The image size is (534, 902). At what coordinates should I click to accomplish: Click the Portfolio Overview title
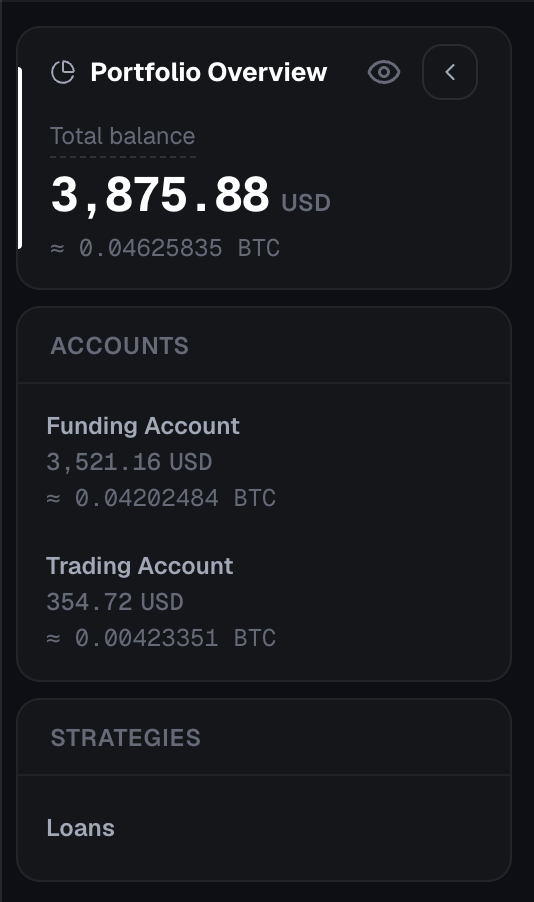tap(209, 72)
